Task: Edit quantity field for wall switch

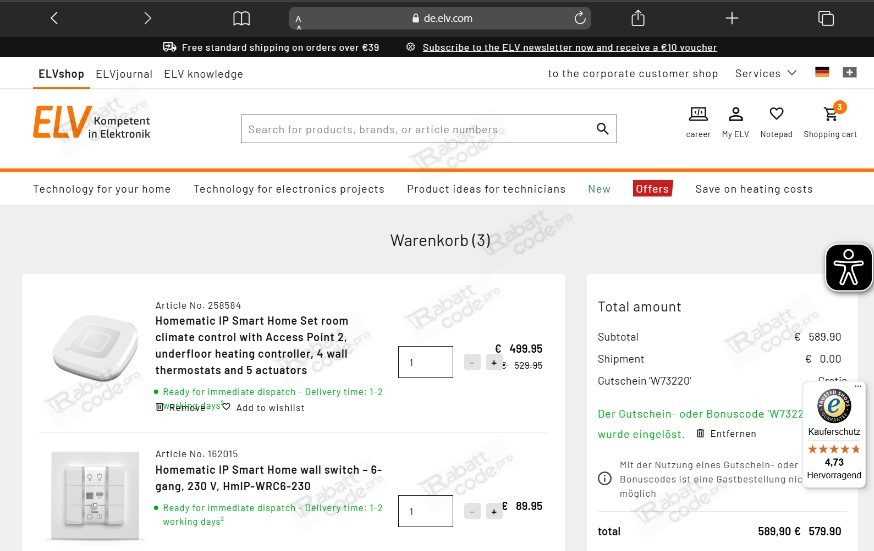Action: coord(425,511)
